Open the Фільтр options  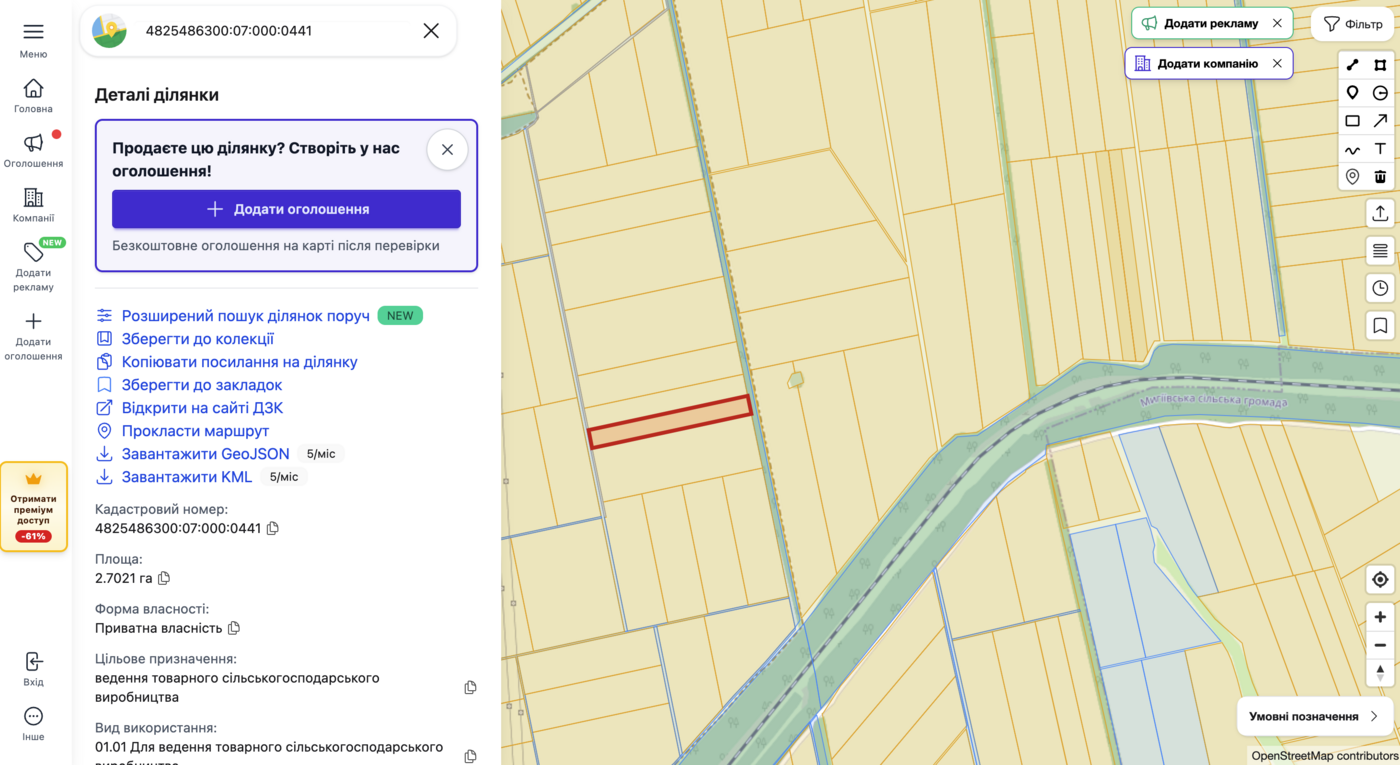point(1352,24)
